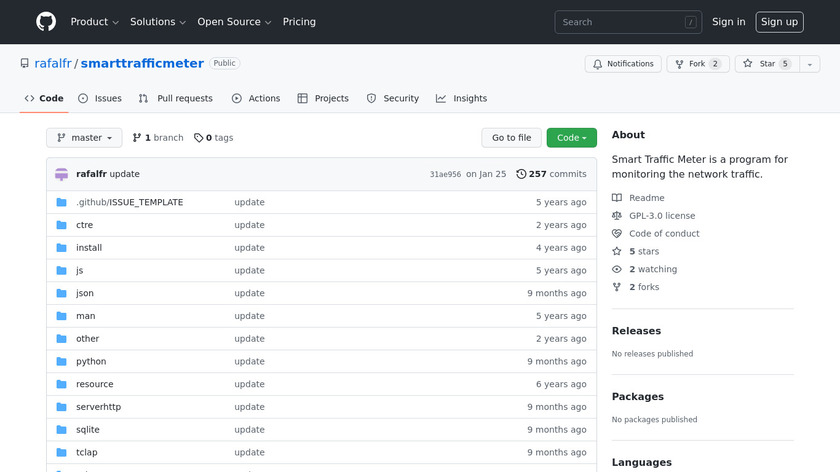The image size is (840, 472).
Task: Expand the Product menu
Action: pyautogui.click(x=95, y=22)
